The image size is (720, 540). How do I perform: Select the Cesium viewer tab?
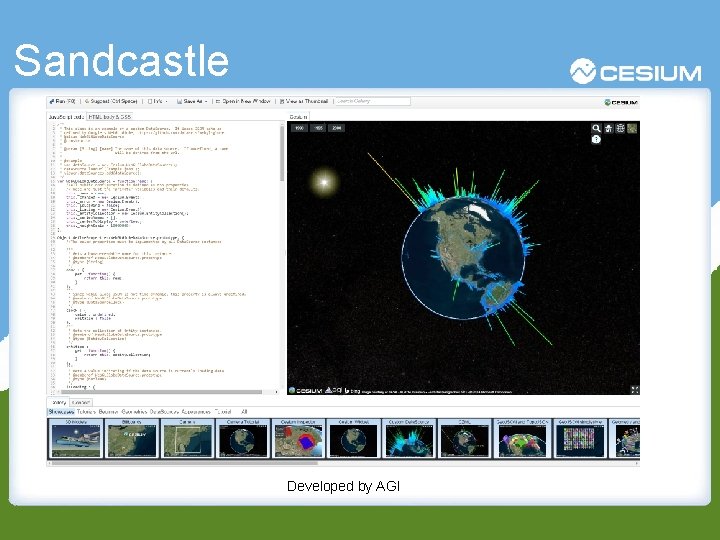click(x=298, y=117)
